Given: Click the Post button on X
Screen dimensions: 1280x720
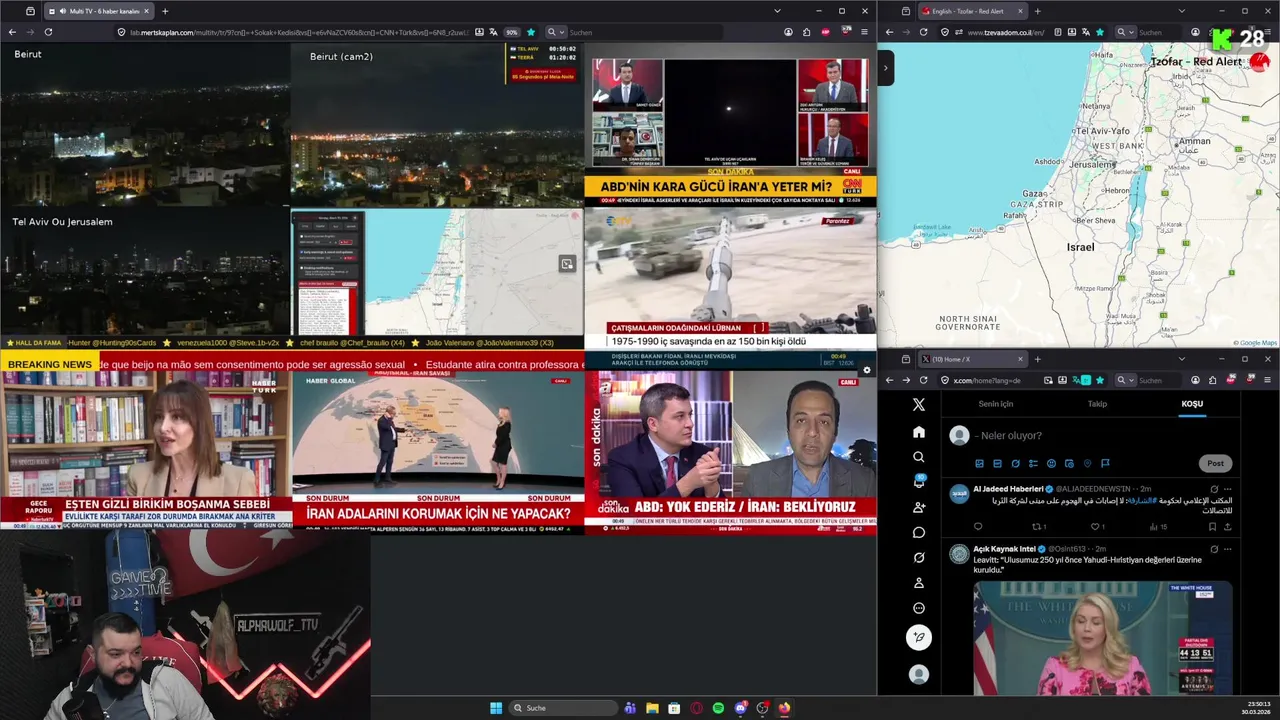Looking at the screenshot, I should point(1215,463).
